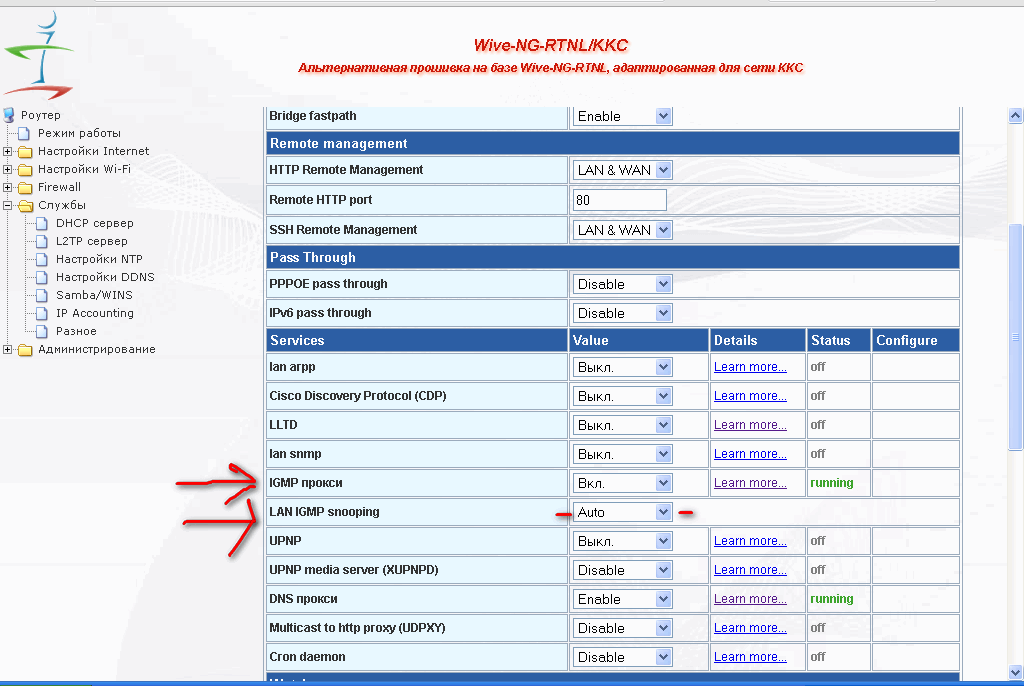Click the folder icon beside Администрирование
This screenshot has height=686, width=1024.
[25, 350]
